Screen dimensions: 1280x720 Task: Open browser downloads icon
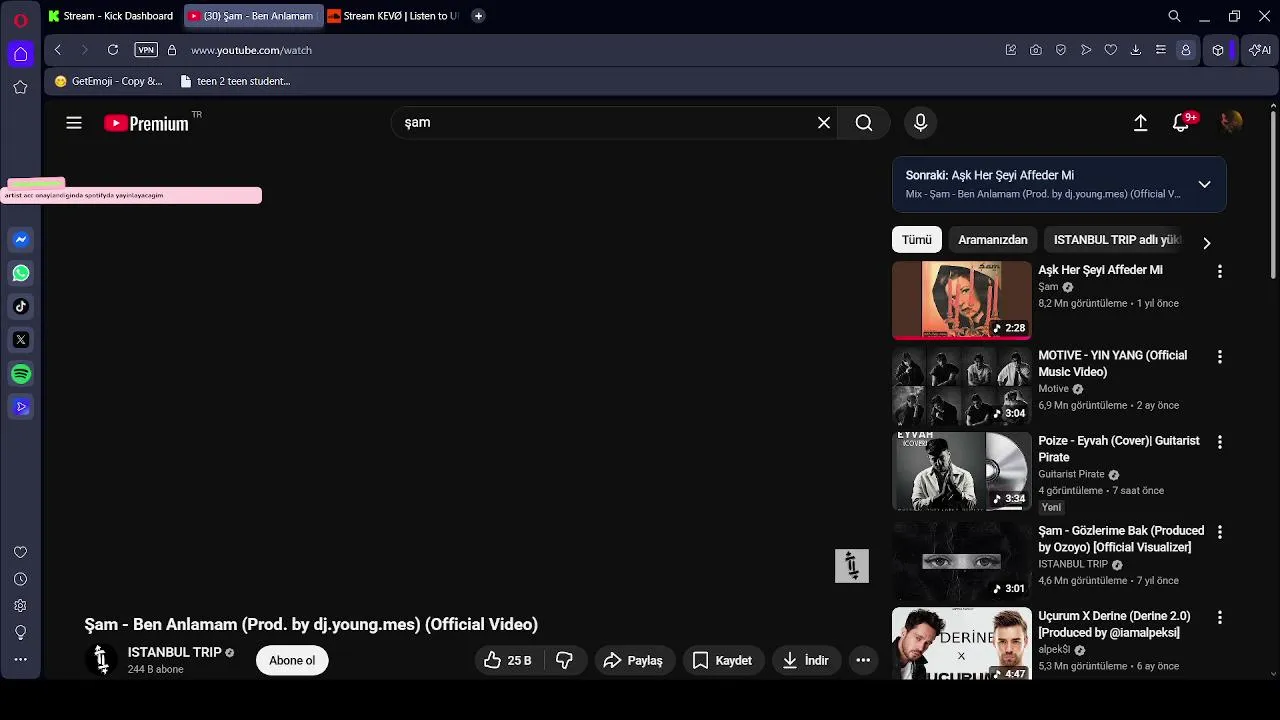[x=1136, y=50]
